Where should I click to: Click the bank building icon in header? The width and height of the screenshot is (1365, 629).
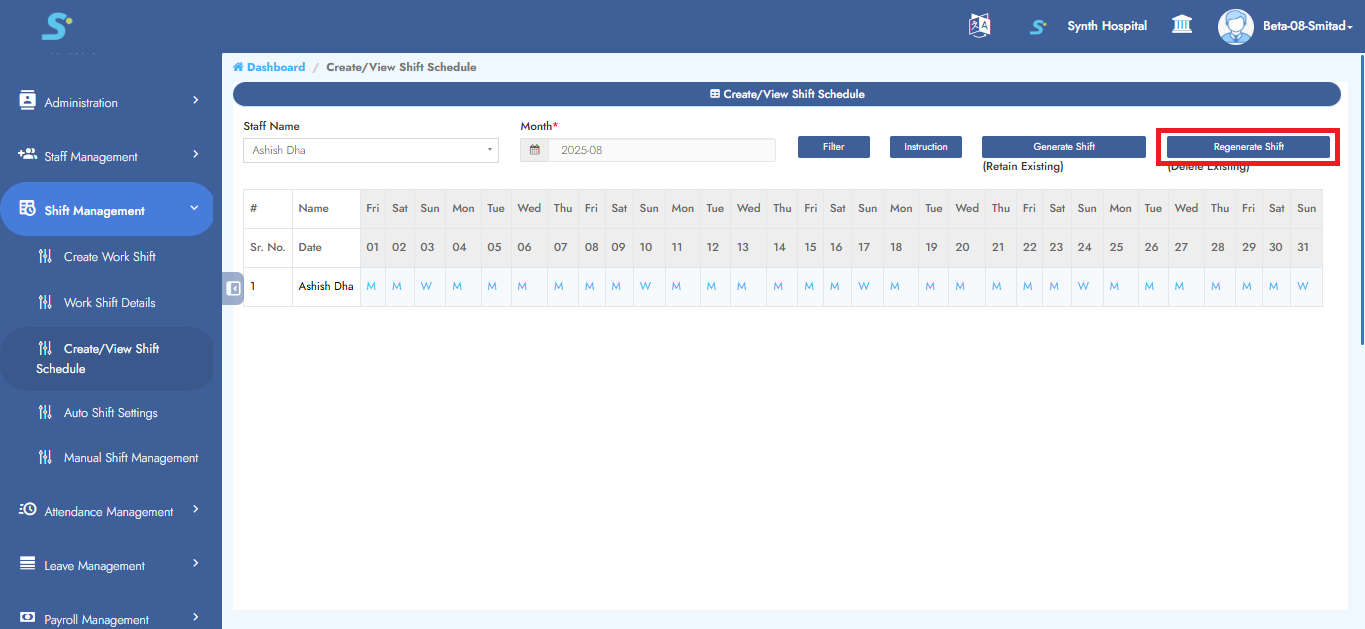coord(1182,25)
